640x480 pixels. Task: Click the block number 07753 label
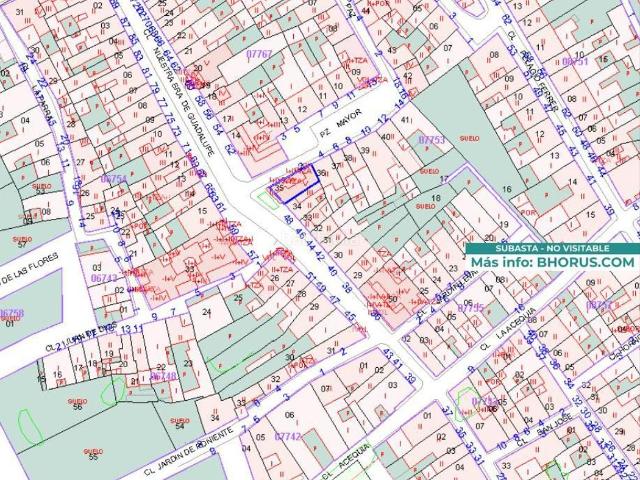pyautogui.click(x=431, y=141)
